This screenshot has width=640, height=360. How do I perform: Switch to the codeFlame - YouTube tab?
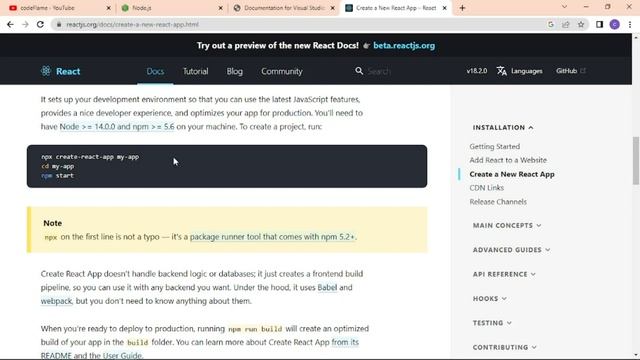coord(60,8)
